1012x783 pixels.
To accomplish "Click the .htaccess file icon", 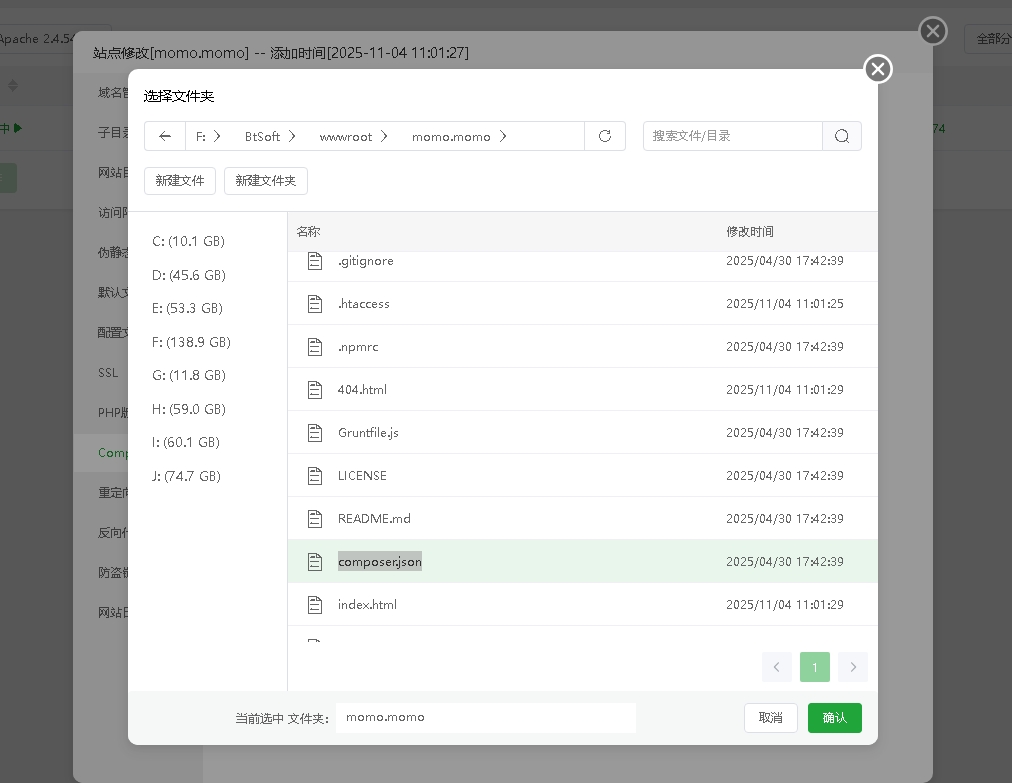I will [x=315, y=303].
